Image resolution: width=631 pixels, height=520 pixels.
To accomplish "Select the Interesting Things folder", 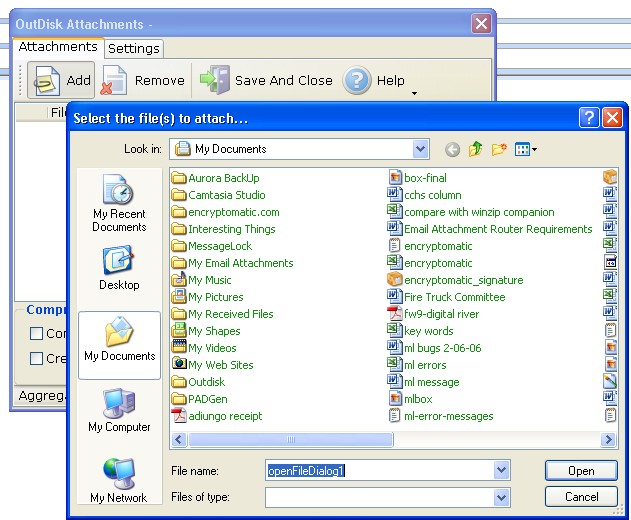I will coord(223,229).
